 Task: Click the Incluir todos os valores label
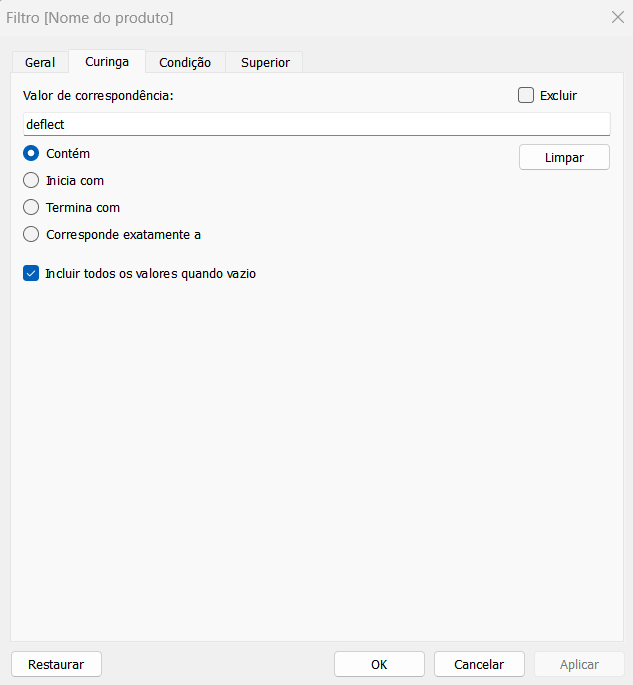tap(151, 274)
